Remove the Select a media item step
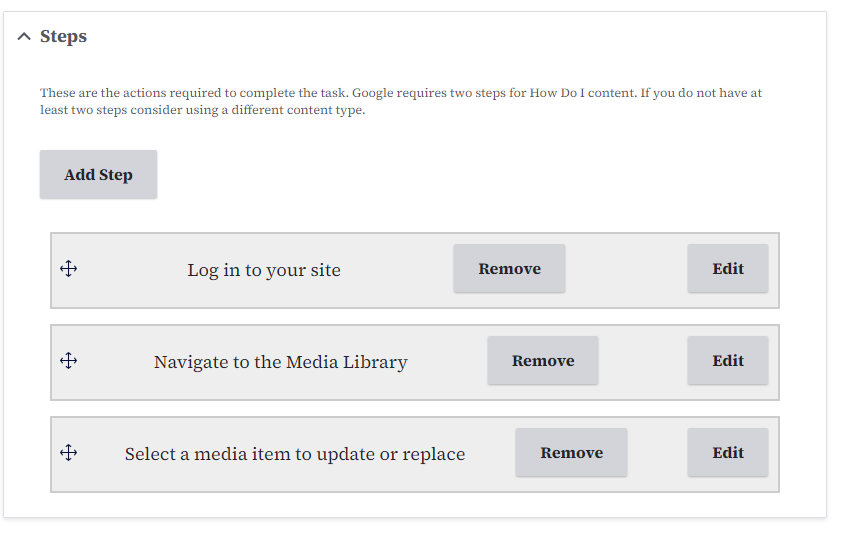This screenshot has width=855, height=534. 571,453
